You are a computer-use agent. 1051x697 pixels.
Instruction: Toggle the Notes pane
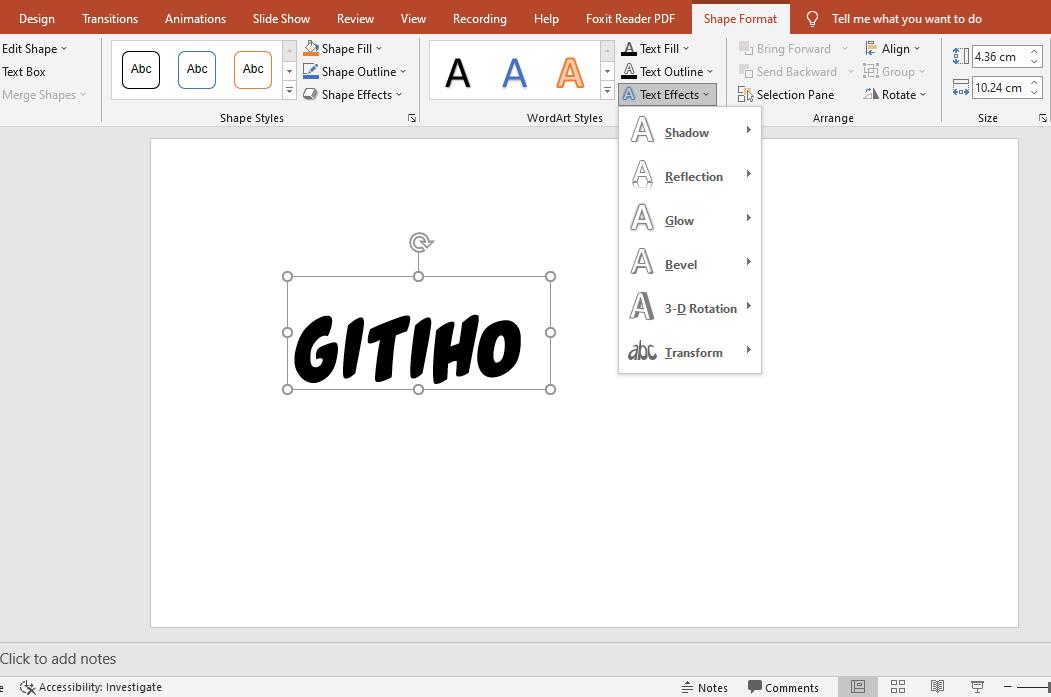coord(704,687)
